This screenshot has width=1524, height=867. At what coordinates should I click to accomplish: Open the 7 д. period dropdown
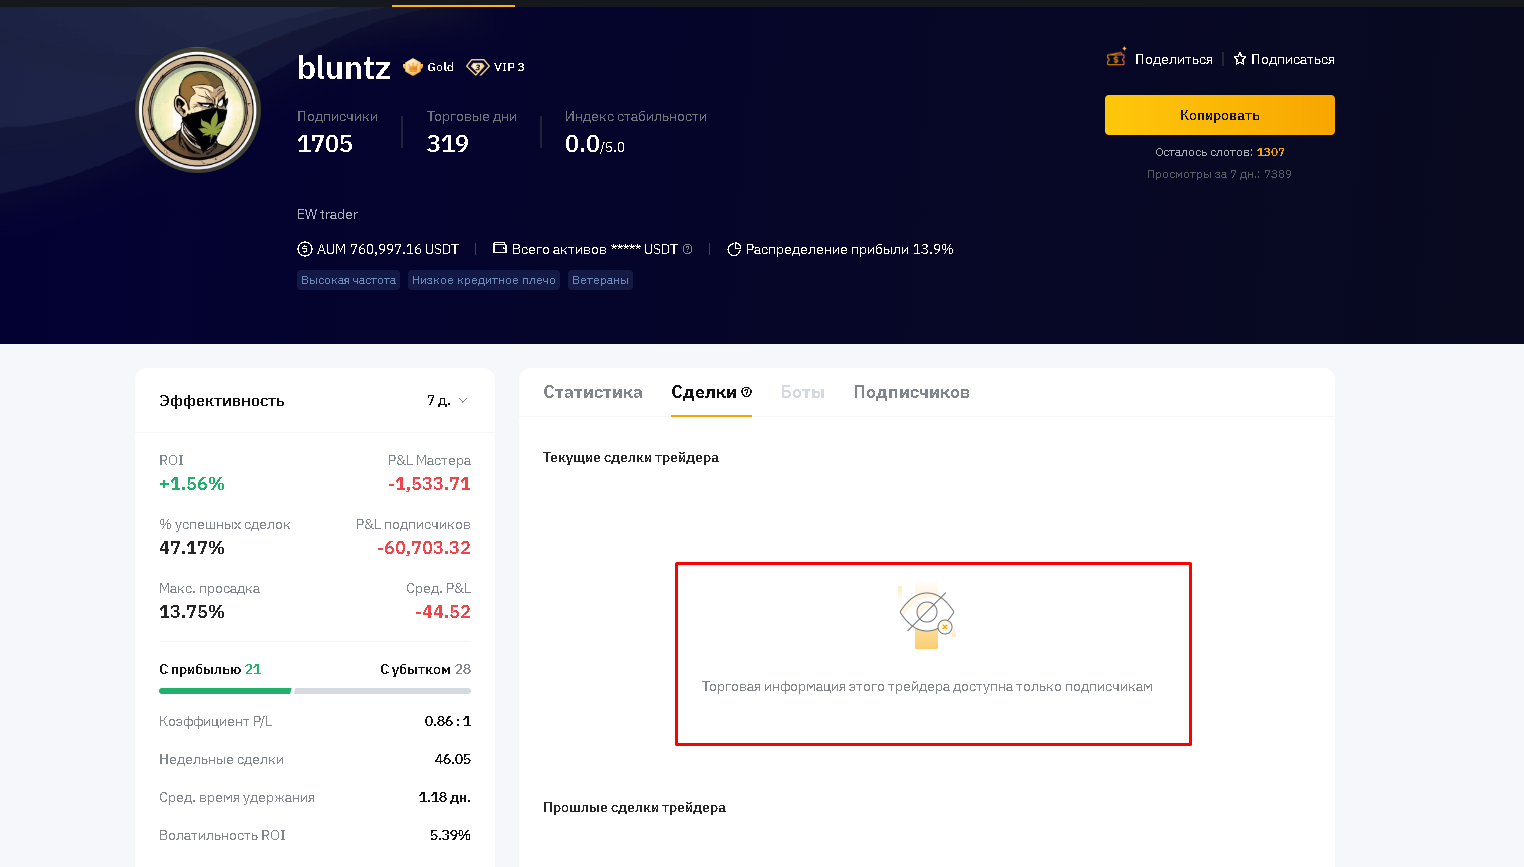[x=447, y=400]
